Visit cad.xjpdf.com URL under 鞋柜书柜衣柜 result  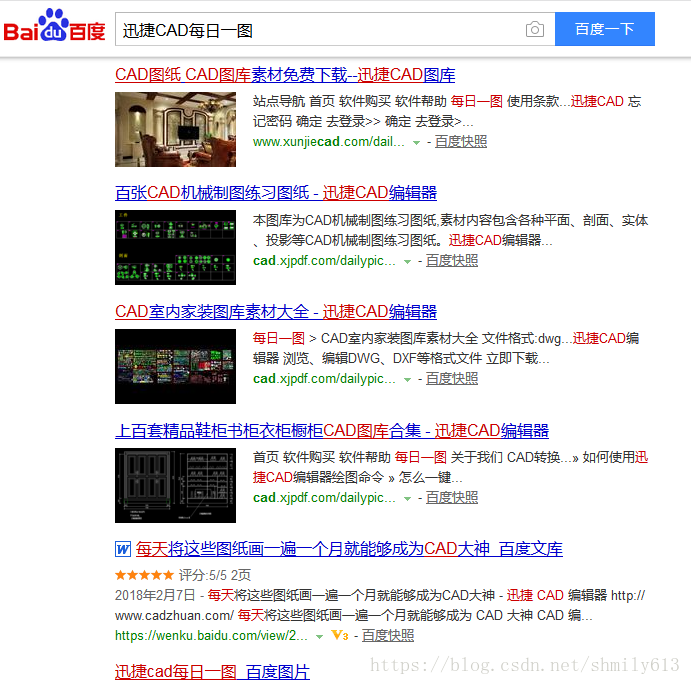point(324,498)
